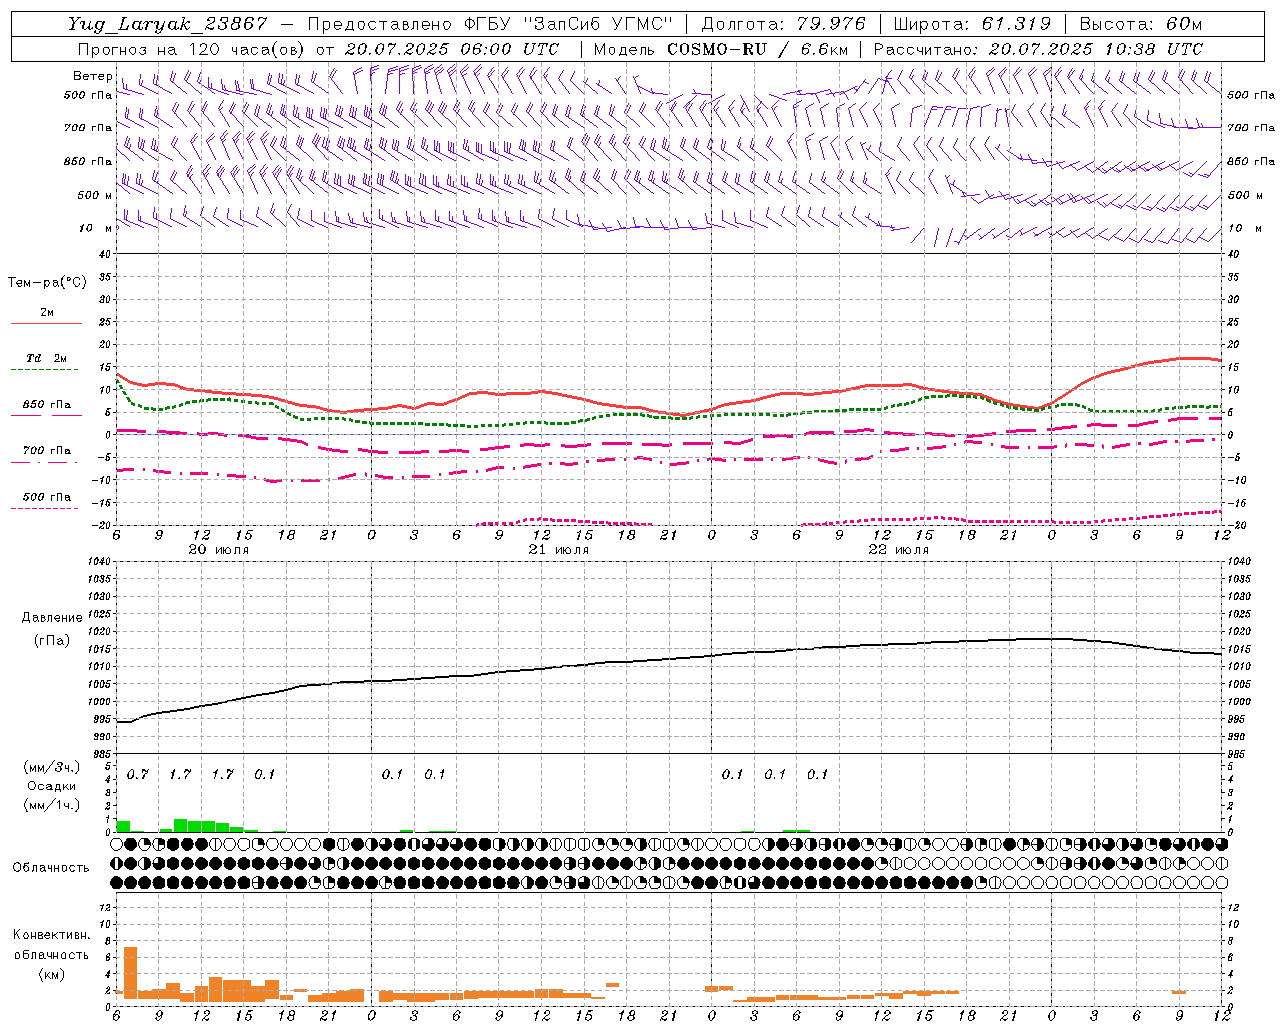
Task: Select the Td 2м legend entry
Action: pyautogui.click(x=46, y=358)
